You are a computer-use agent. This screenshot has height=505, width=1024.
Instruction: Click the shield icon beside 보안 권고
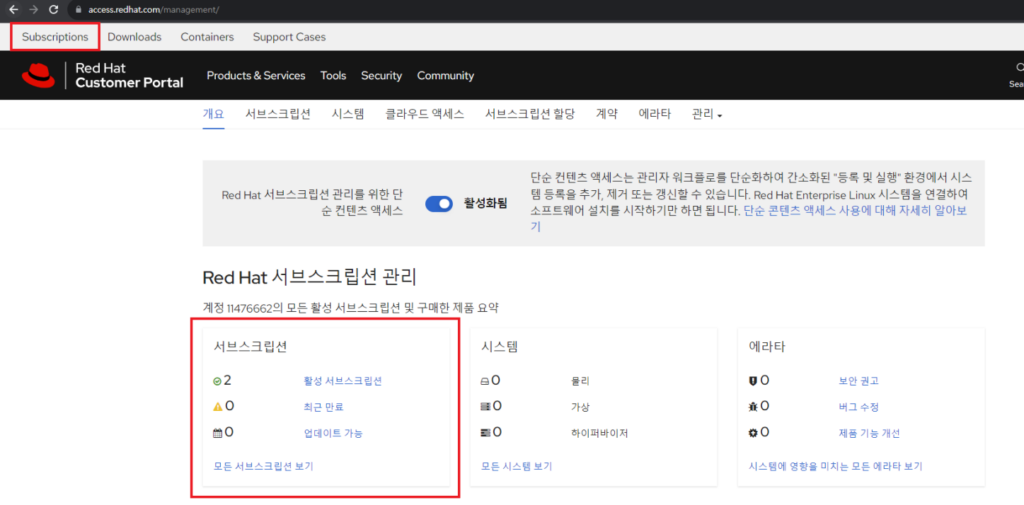(x=753, y=381)
